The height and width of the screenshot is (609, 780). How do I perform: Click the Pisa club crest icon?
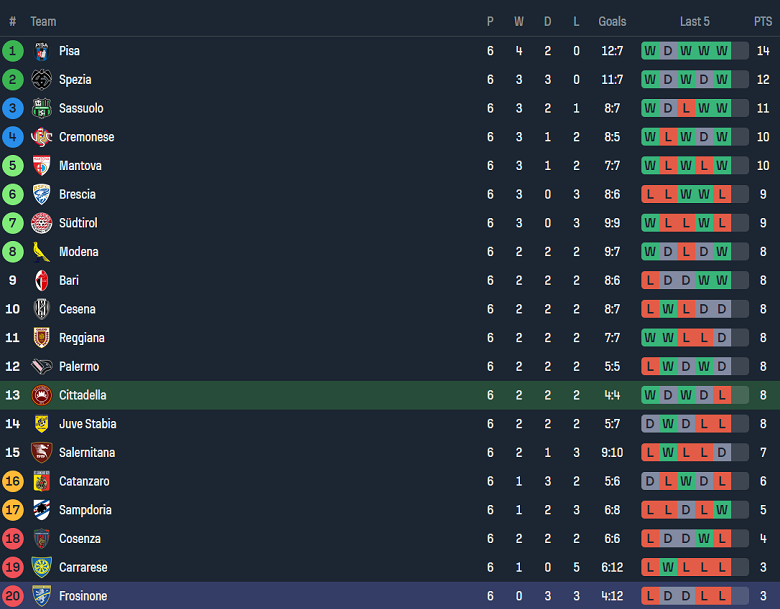point(42,51)
